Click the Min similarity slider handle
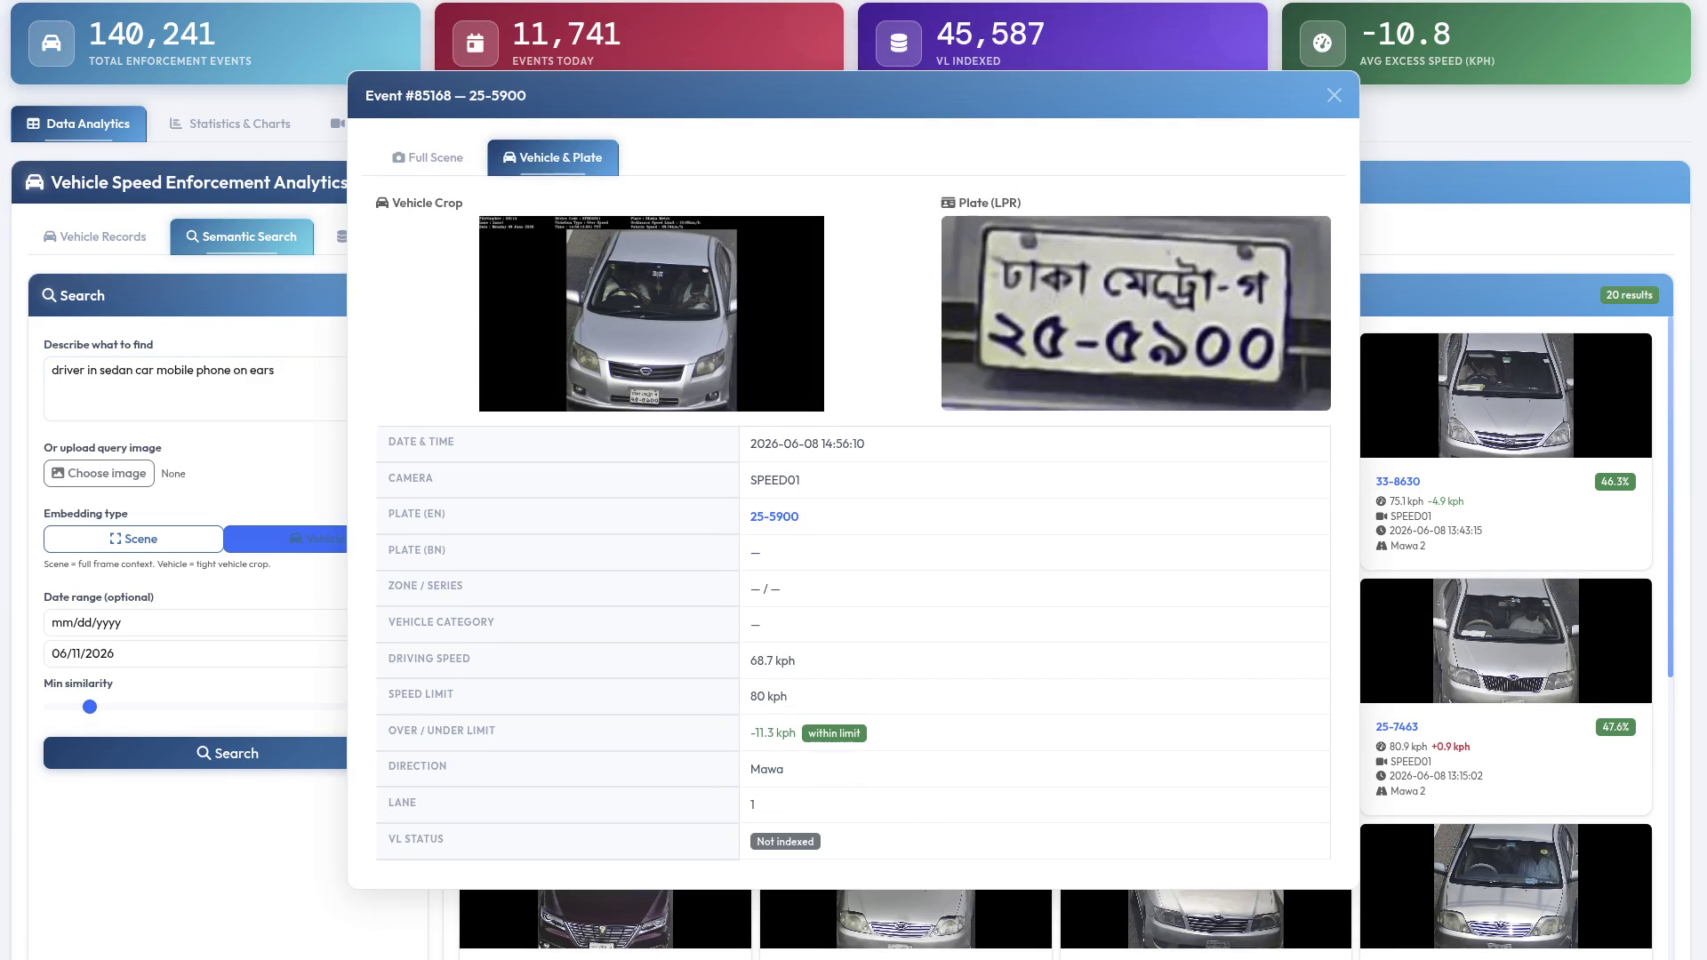 coord(90,707)
